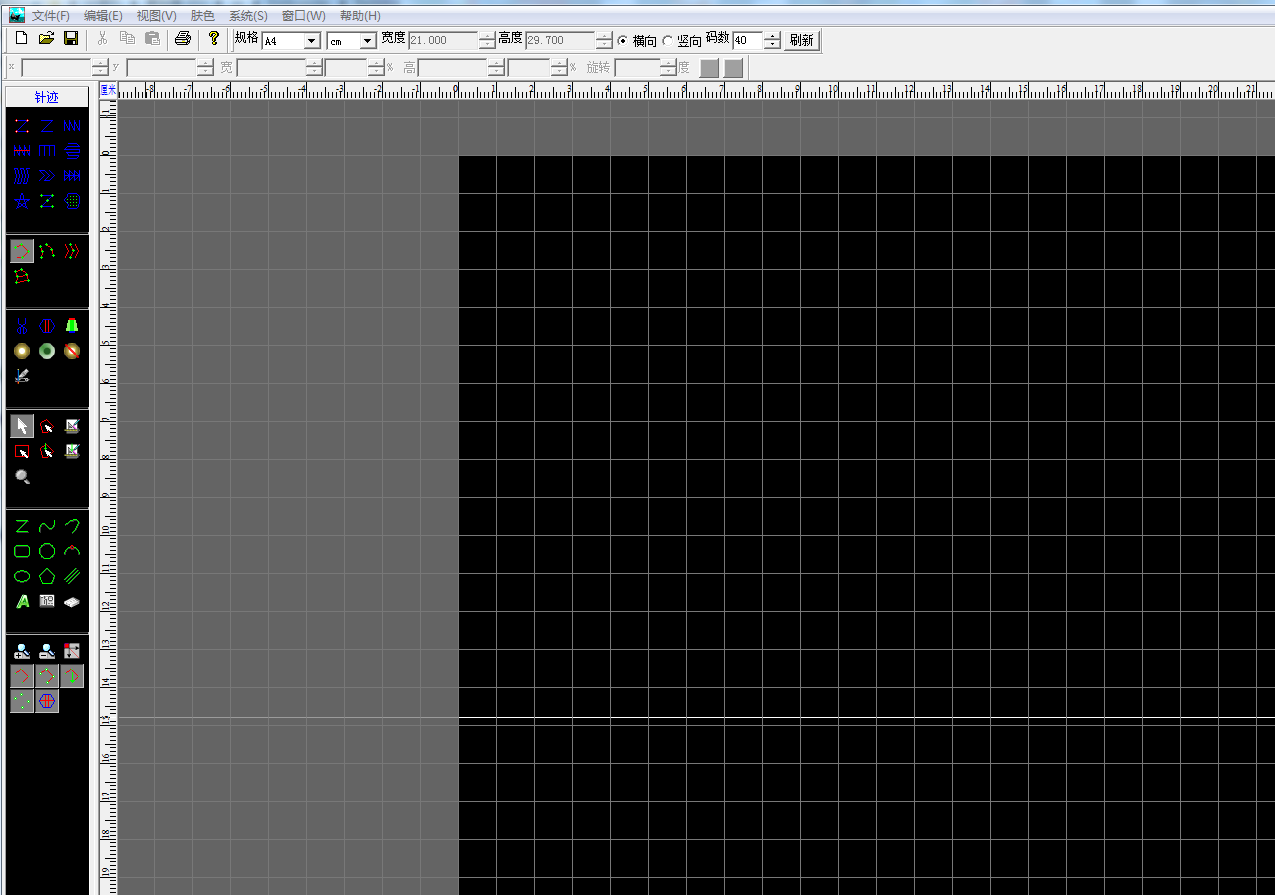
Task: Open the 视图(V) menu
Action: pyautogui.click(x=156, y=16)
